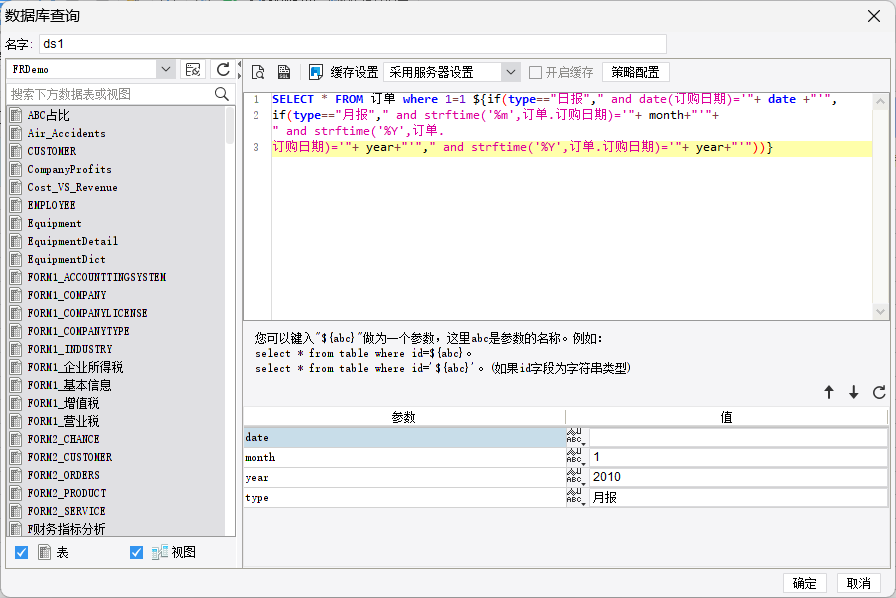Image resolution: width=896 pixels, height=598 pixels.
Task: Click the table search input field
Action: pos(111,94)
